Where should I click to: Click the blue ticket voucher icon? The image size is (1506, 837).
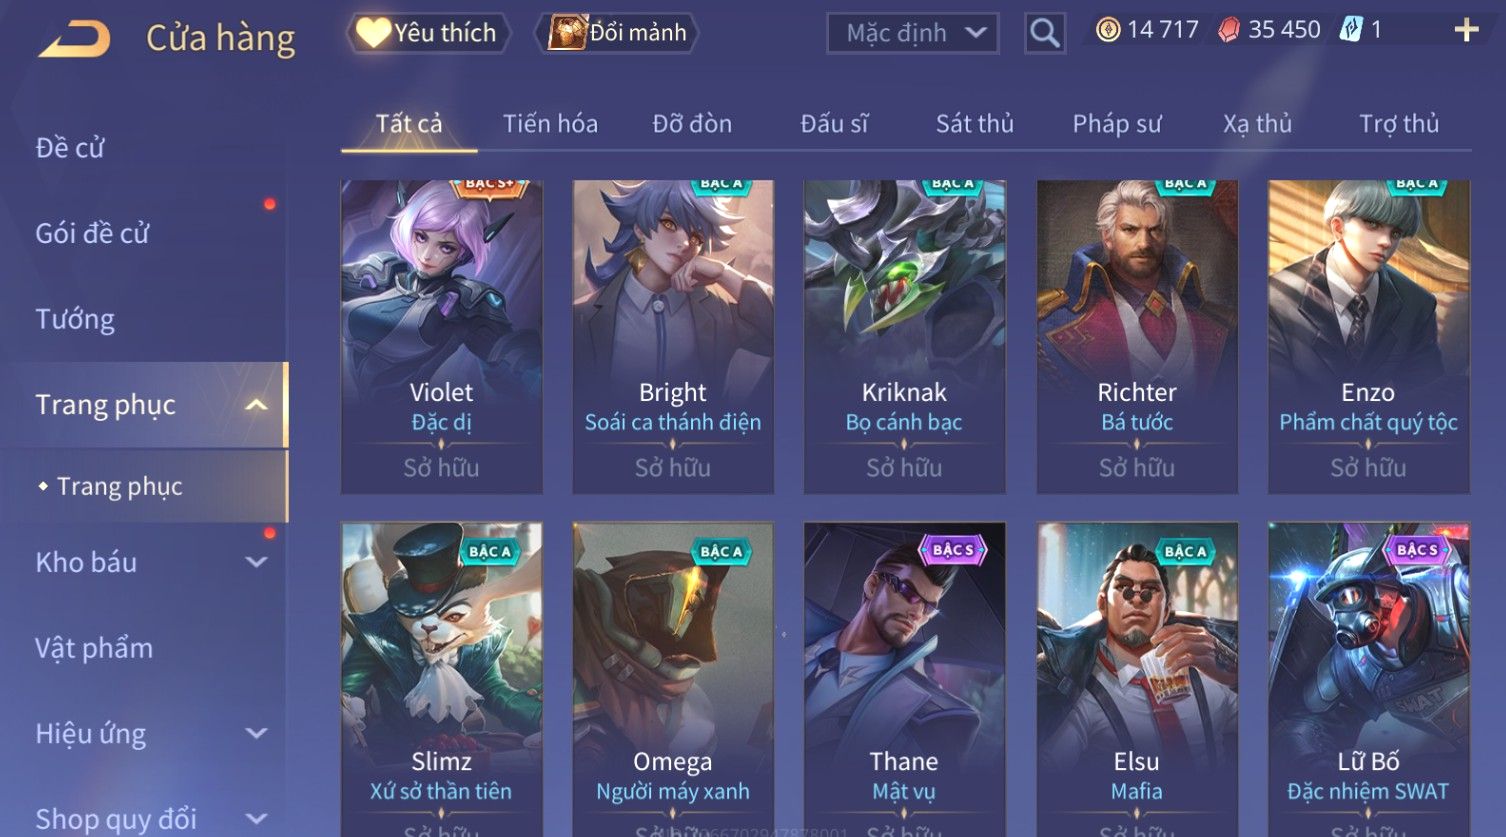(x=1351, y=30)
